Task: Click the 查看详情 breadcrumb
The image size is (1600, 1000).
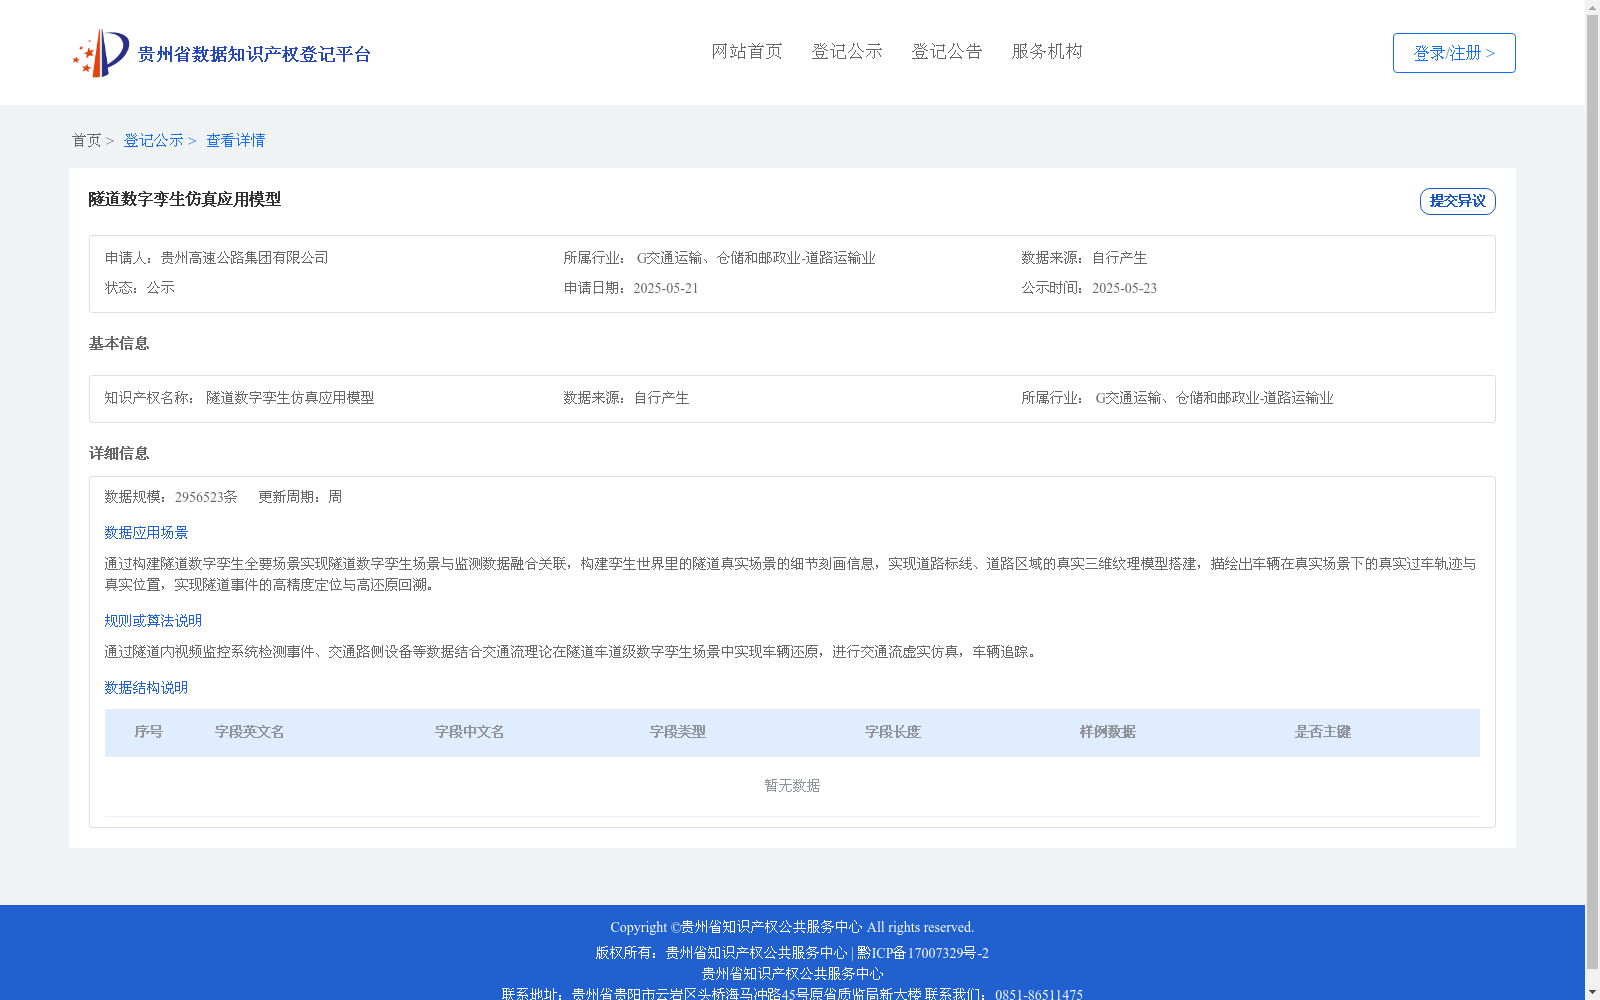Action: click(236, 141)
